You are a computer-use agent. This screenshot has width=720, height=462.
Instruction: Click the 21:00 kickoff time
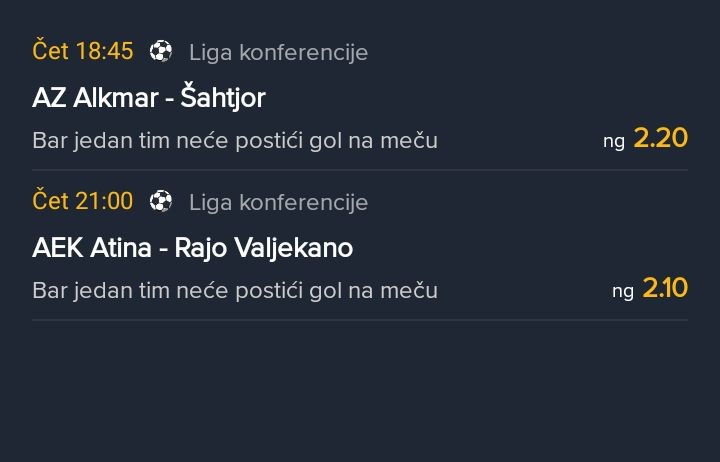pos(104,201)
